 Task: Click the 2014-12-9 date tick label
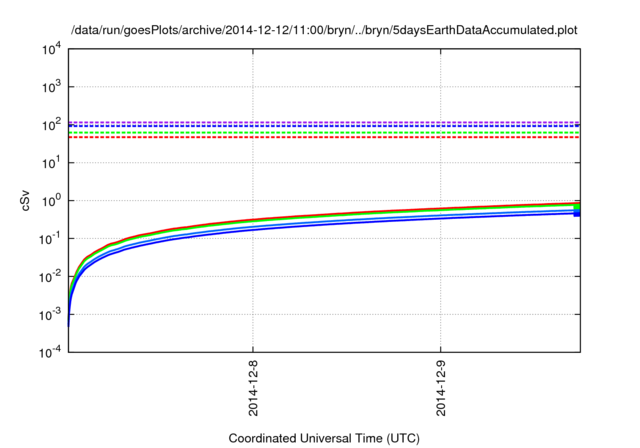coord(441,388)
